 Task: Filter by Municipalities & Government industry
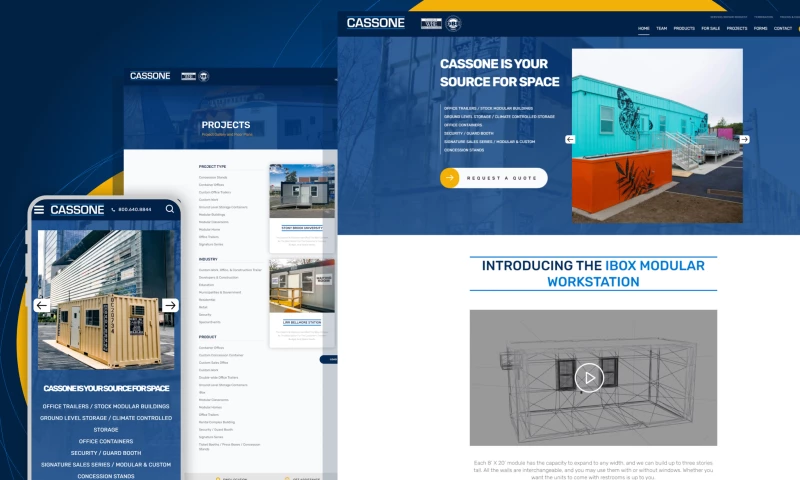(220, 292)
